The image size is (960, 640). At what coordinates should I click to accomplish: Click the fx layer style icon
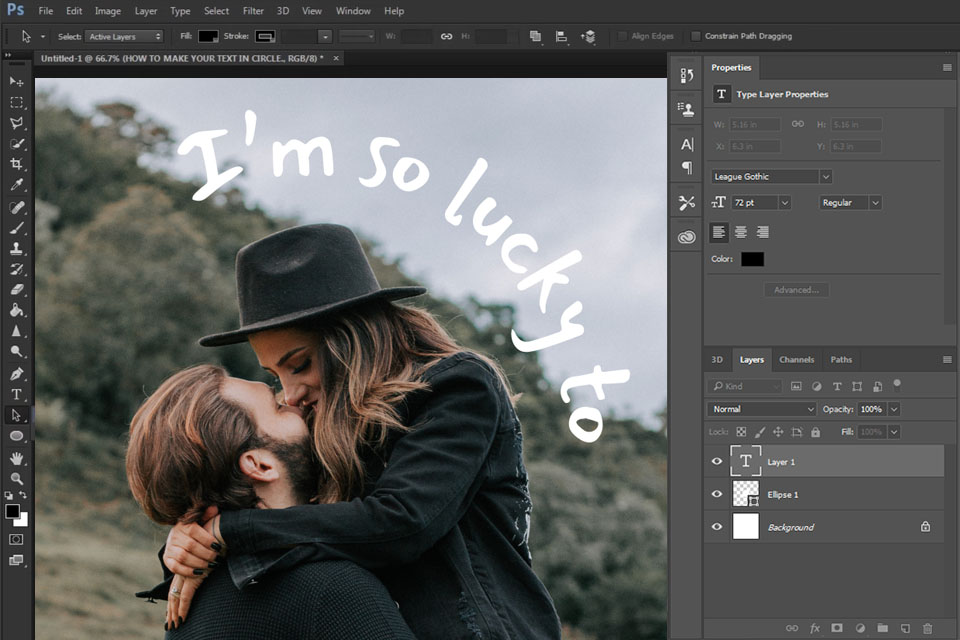[814, 628]
